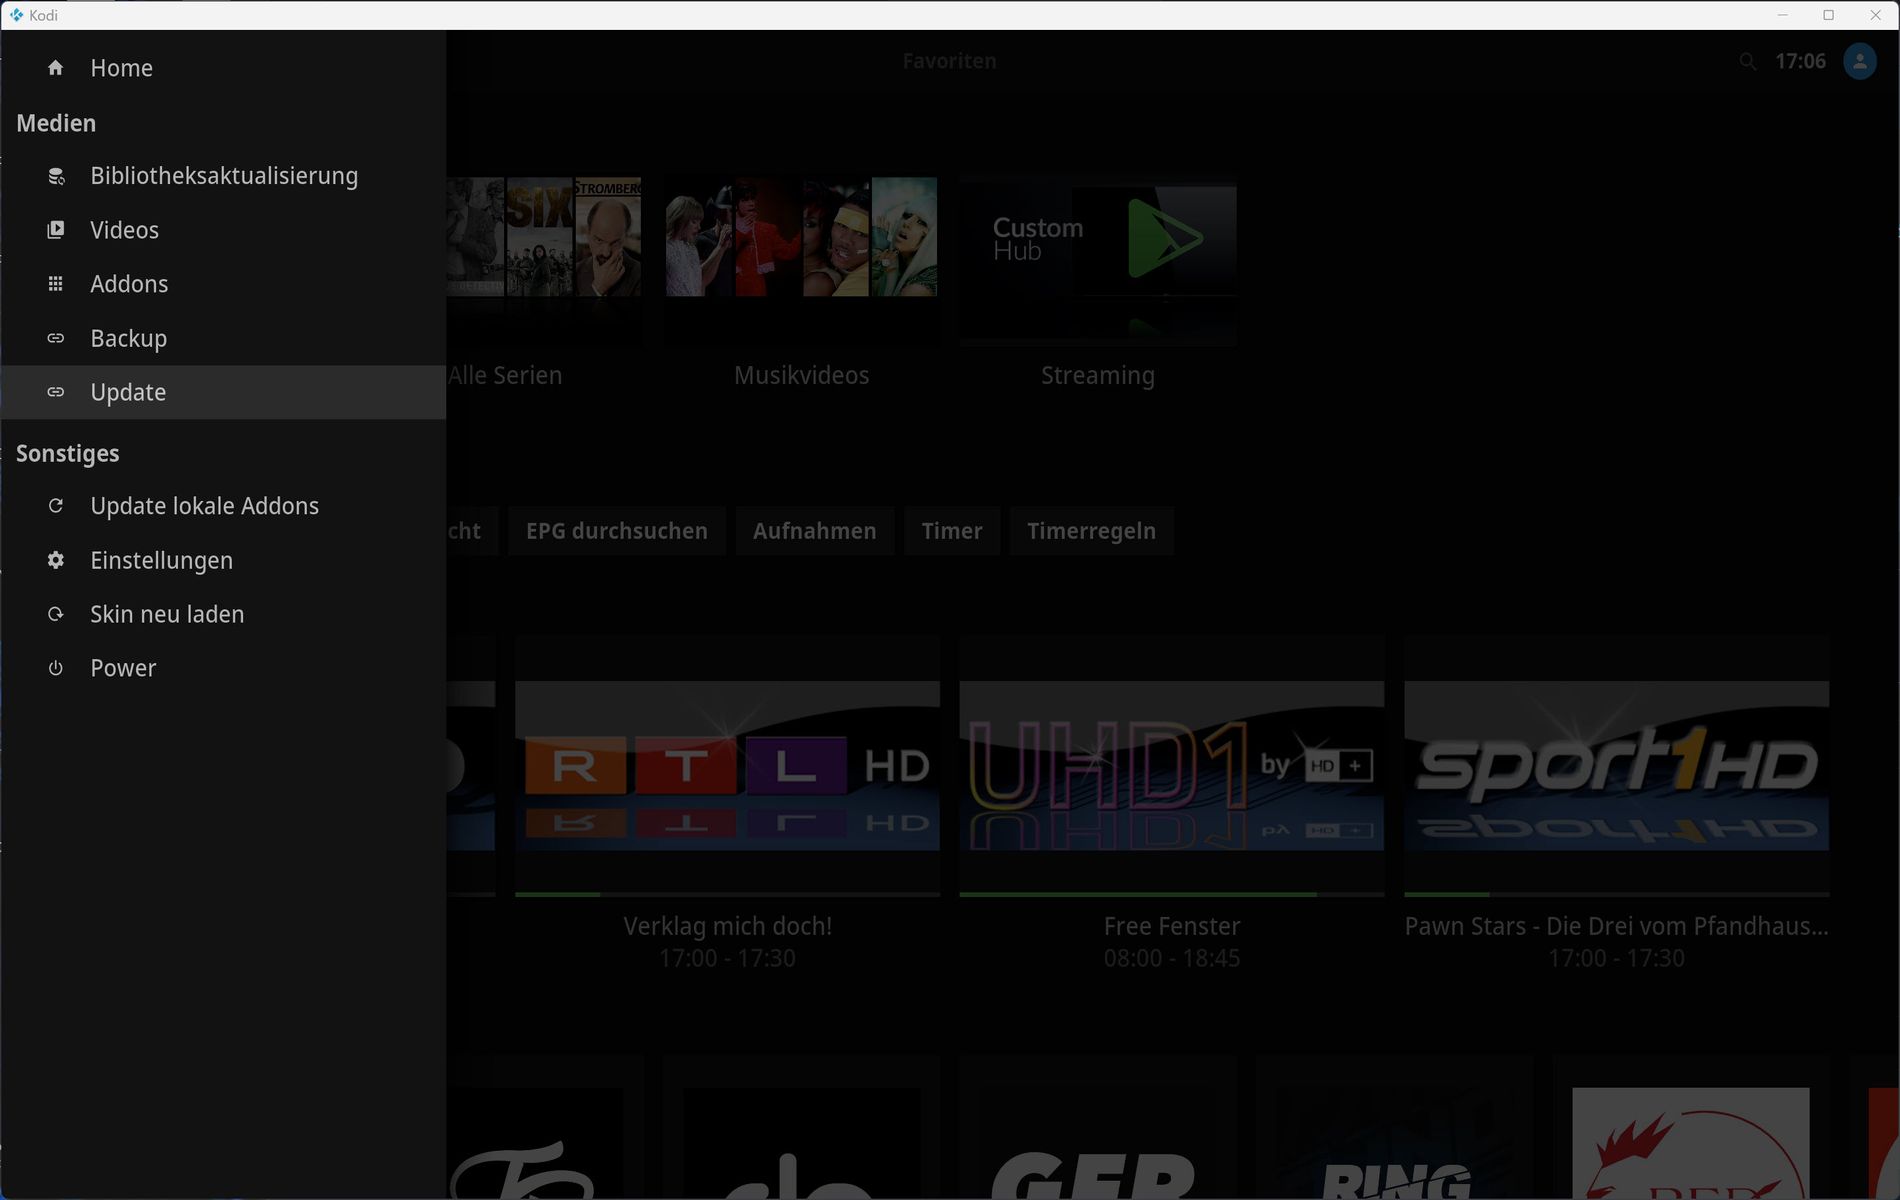Click the search magnifier icon in header

click(1747, 61)
